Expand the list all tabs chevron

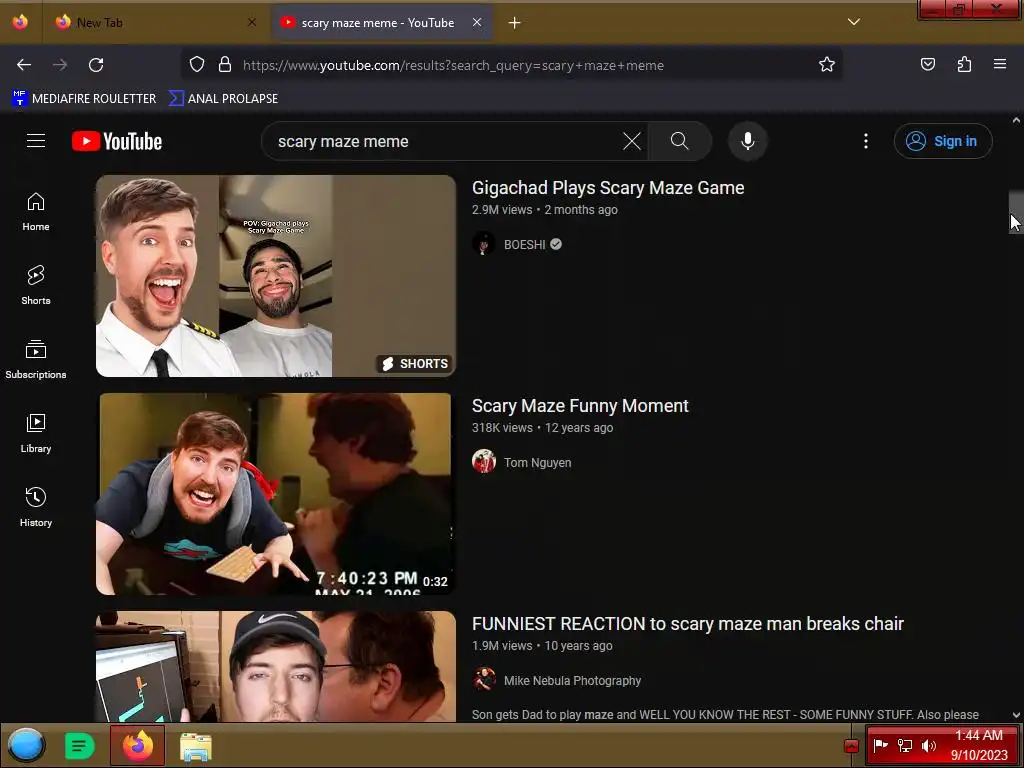854,22
